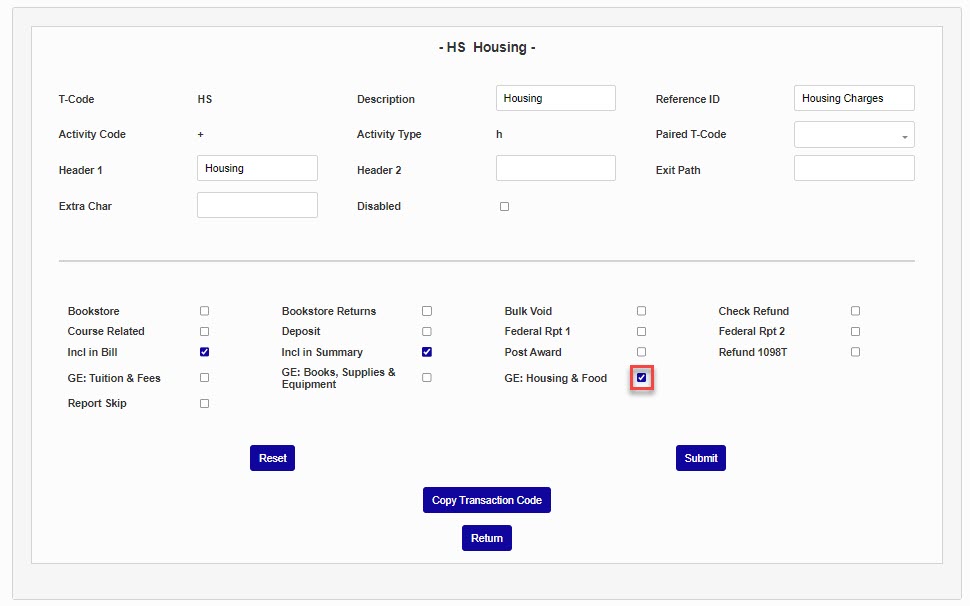
Task: Toggle the Report Skip checkbox
Action: [x=204, y=404]
